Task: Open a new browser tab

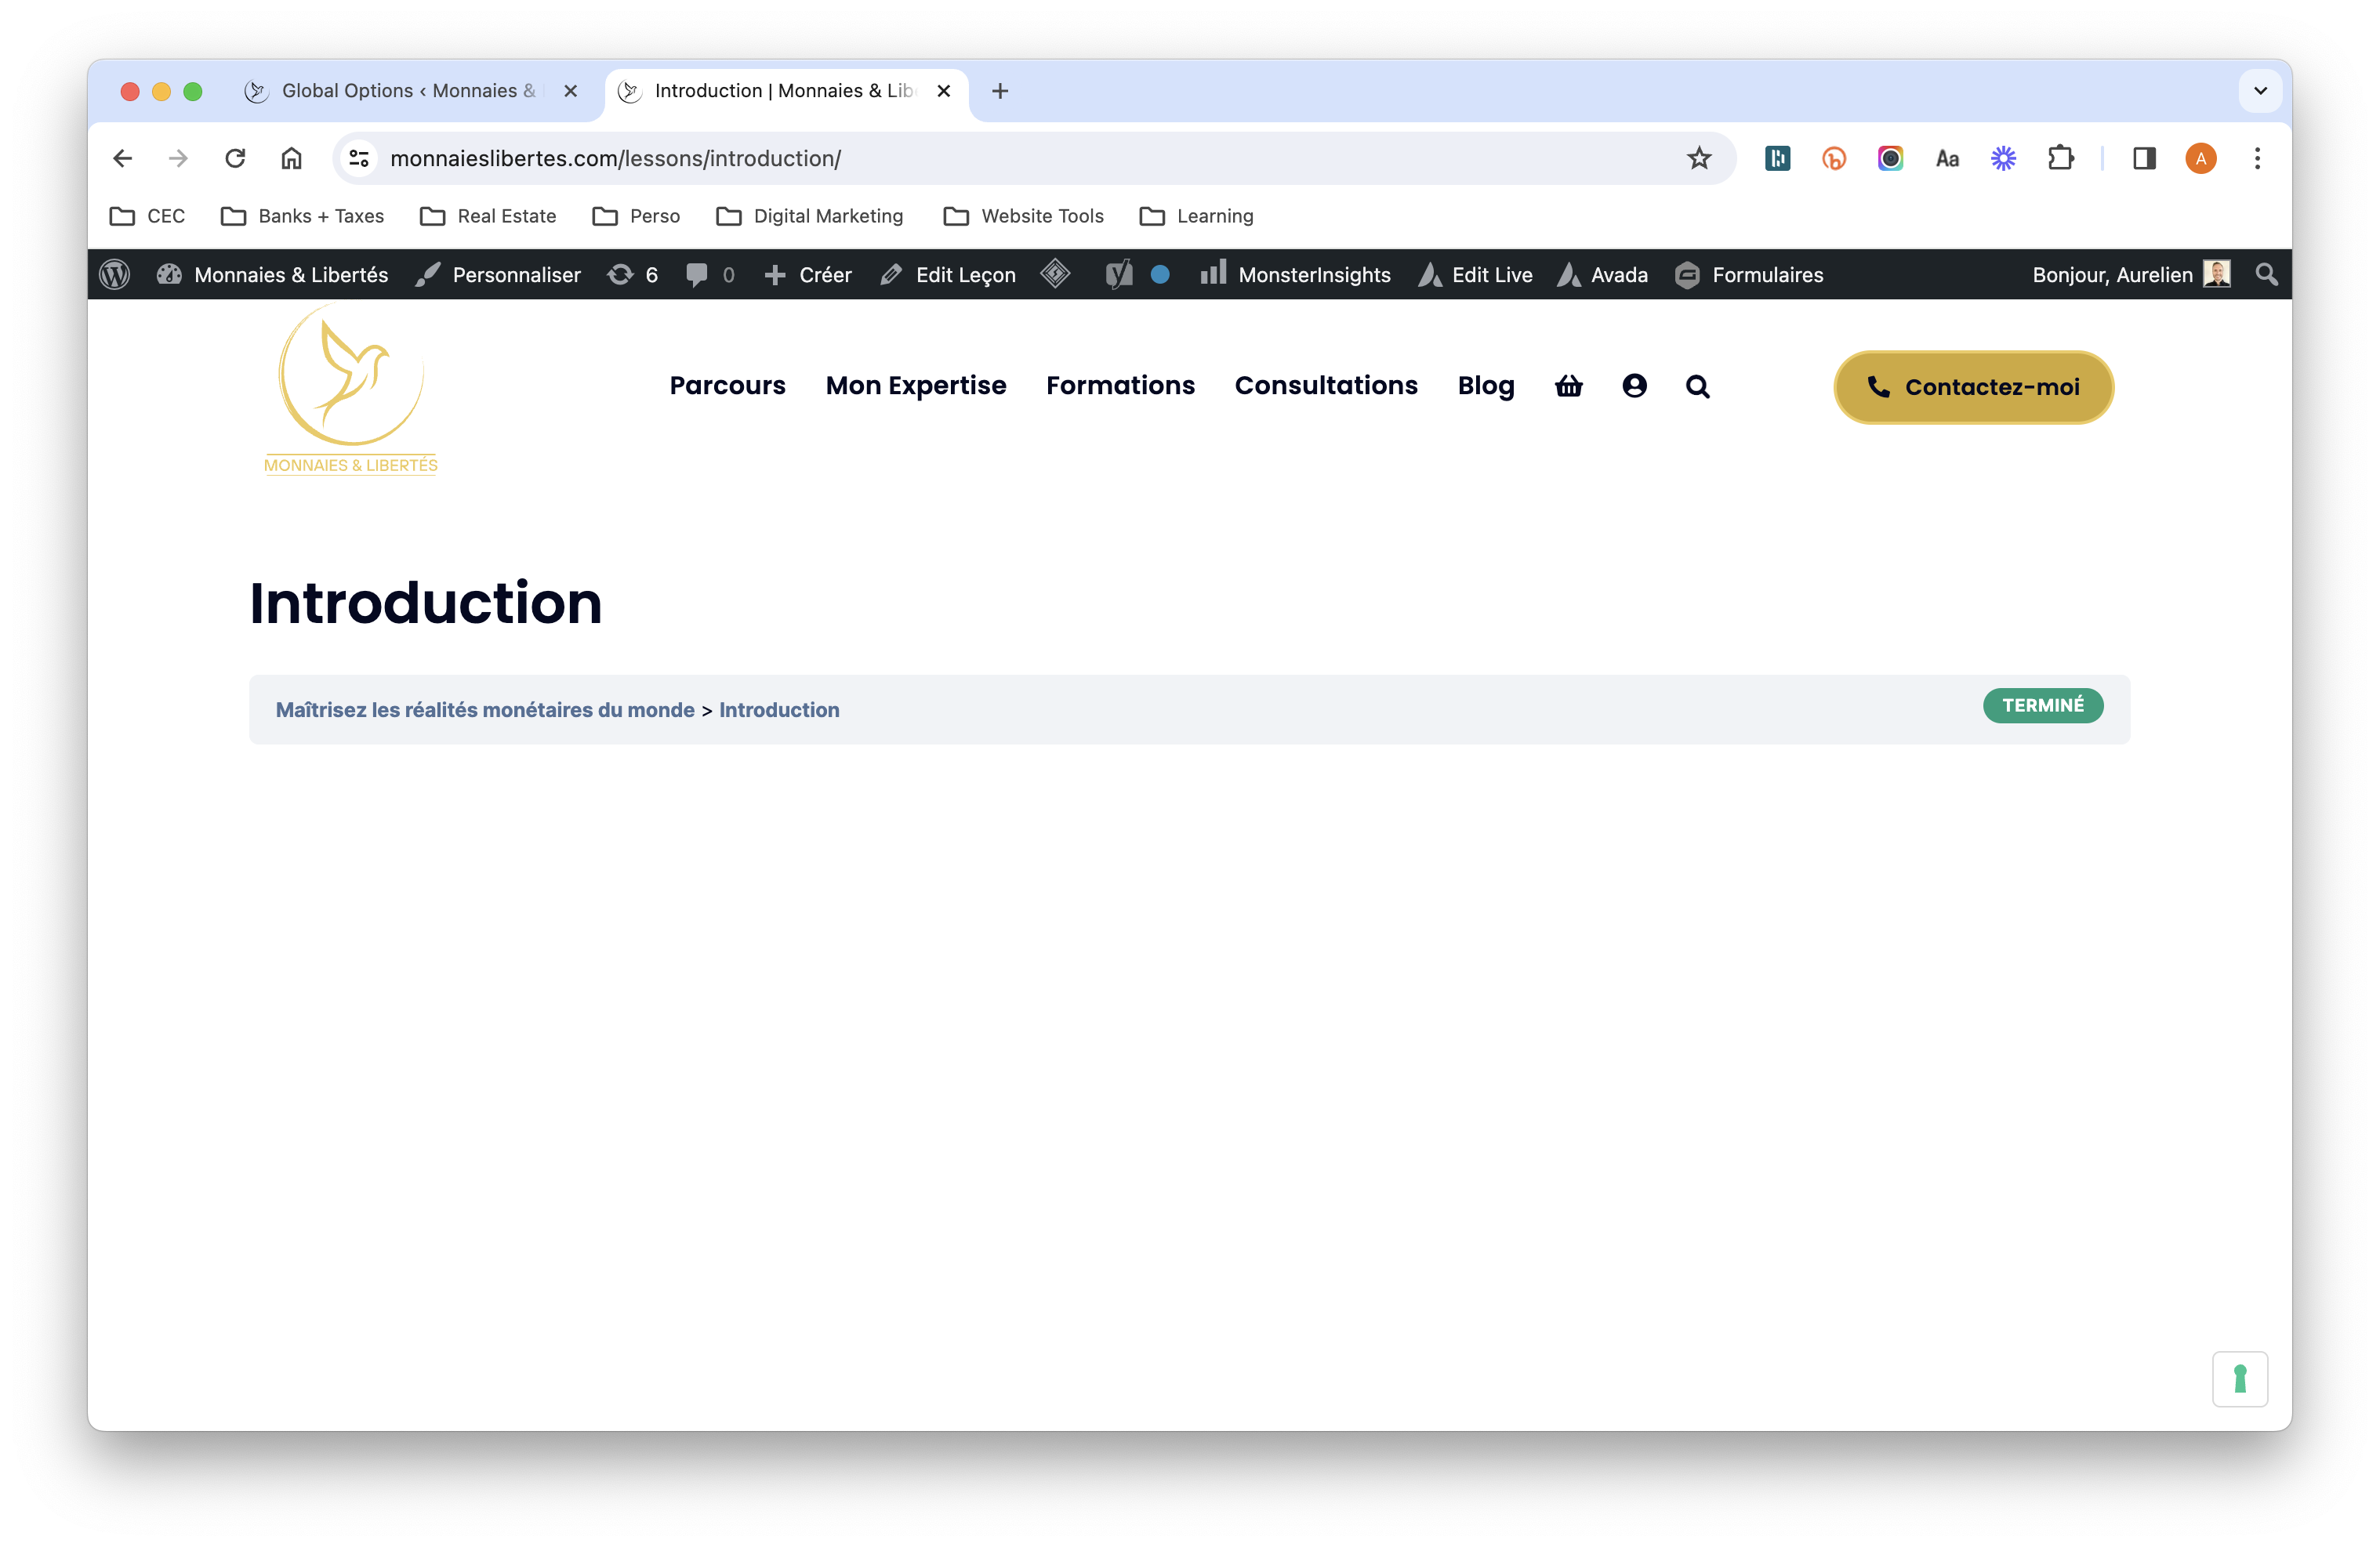Action: point(1000,91)
